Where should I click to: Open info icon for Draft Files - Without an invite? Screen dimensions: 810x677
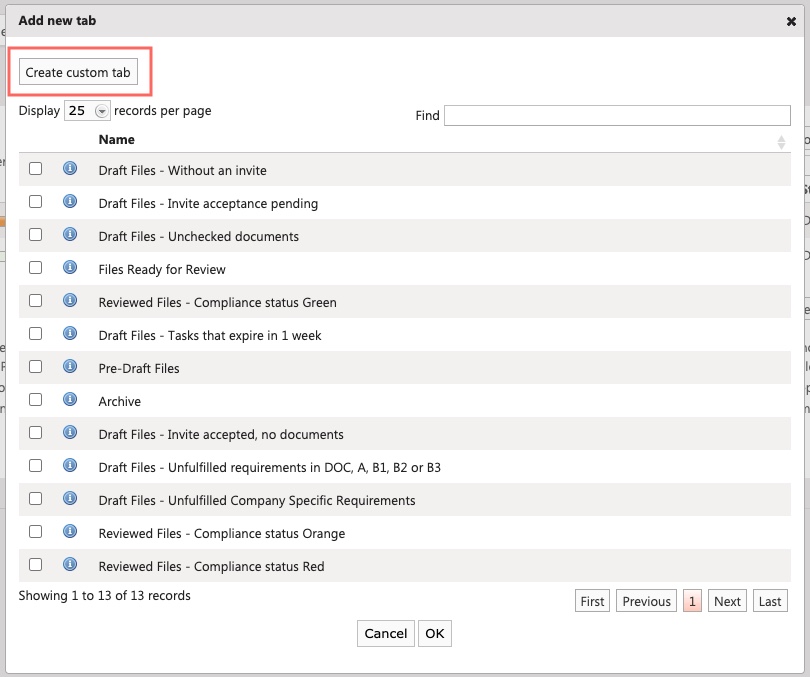pyautogui.click(x=70, y=168)
